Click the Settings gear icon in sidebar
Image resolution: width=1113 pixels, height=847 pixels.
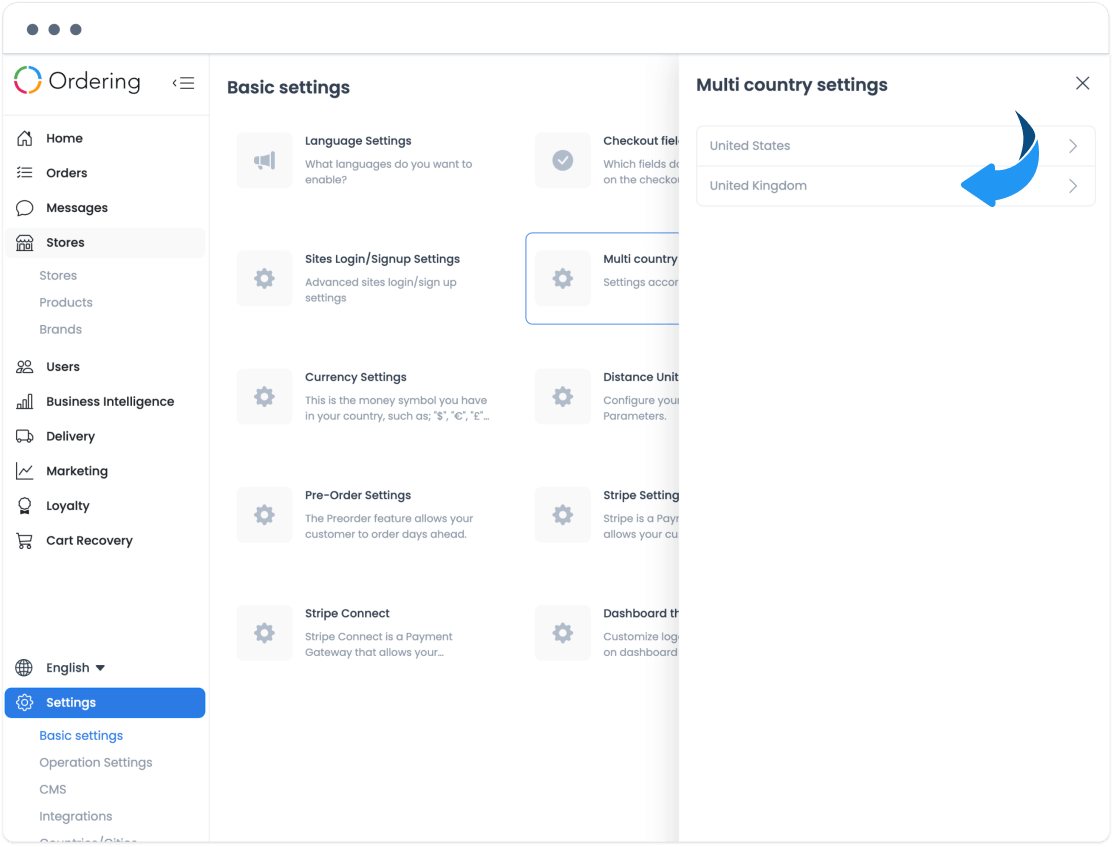coord(25,702)
